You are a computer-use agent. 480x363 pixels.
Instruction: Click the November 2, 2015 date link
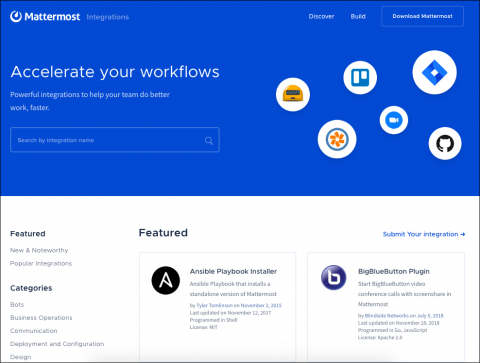[261, 305]
